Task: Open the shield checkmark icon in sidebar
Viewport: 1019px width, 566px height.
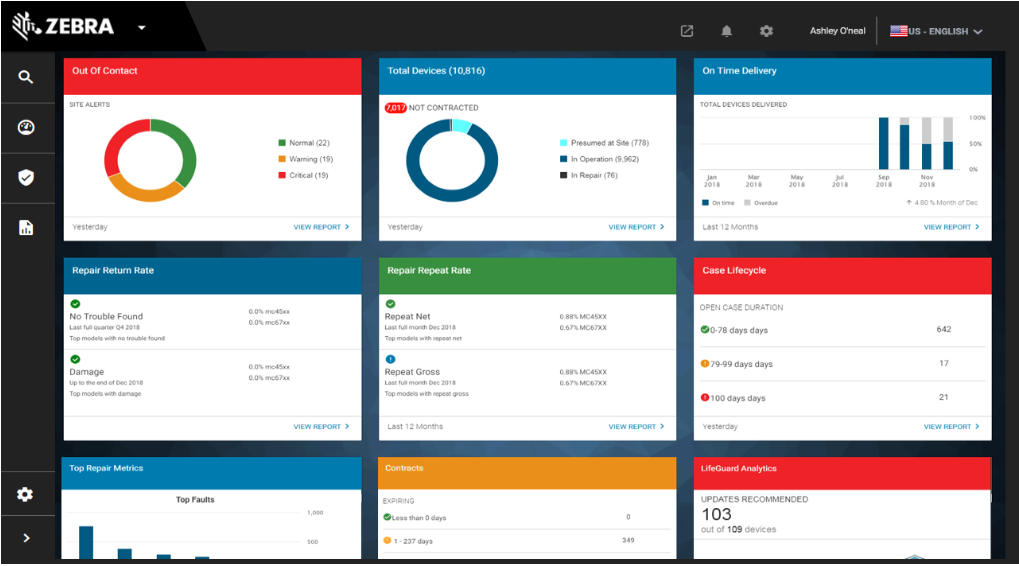Action: 26,177
